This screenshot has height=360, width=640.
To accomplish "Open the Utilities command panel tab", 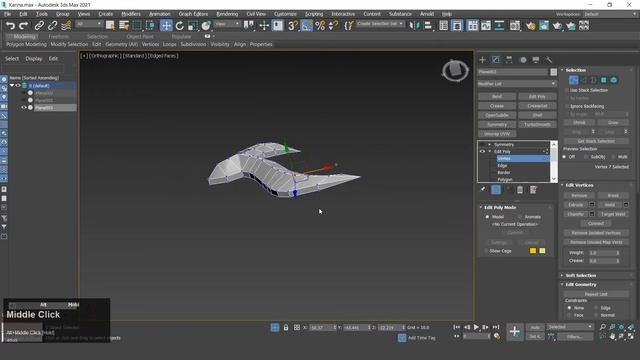I will [549, 60].
